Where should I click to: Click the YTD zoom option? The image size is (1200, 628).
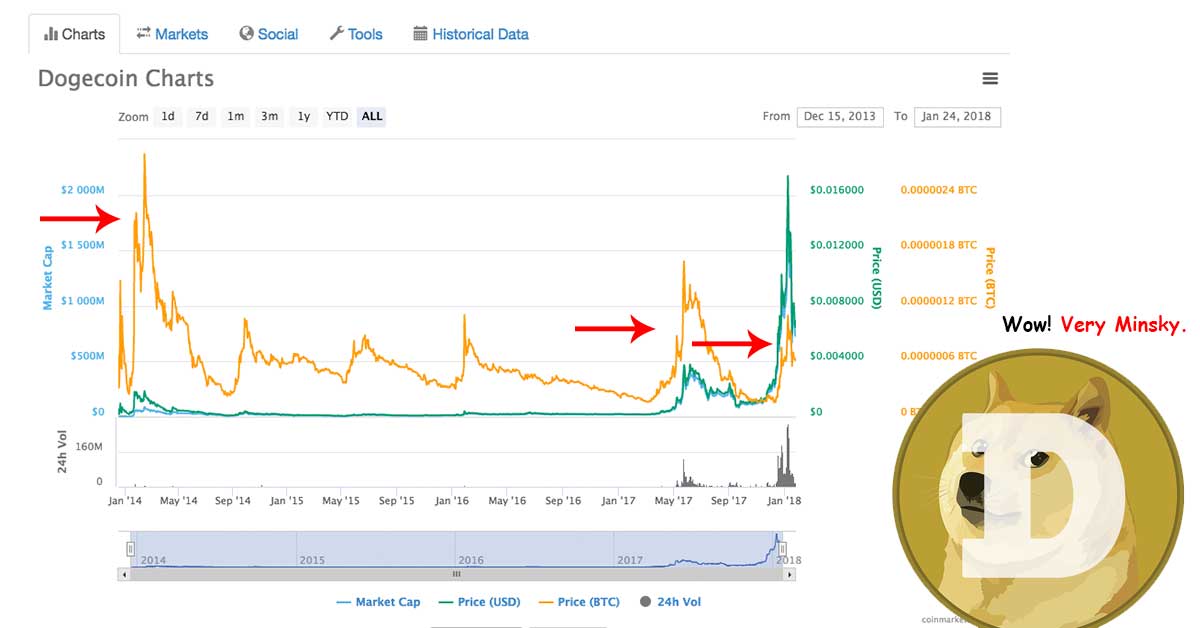[337, 116]
